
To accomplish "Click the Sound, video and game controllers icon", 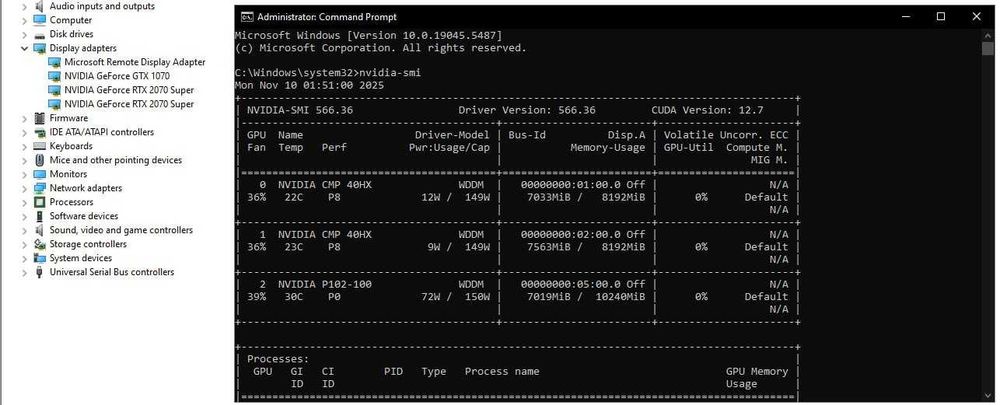I will point(40,230).
